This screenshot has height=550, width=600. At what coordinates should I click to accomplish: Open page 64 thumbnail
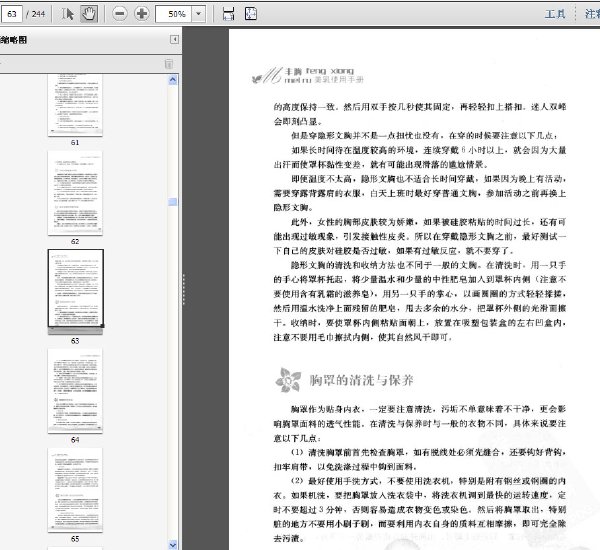75,391
